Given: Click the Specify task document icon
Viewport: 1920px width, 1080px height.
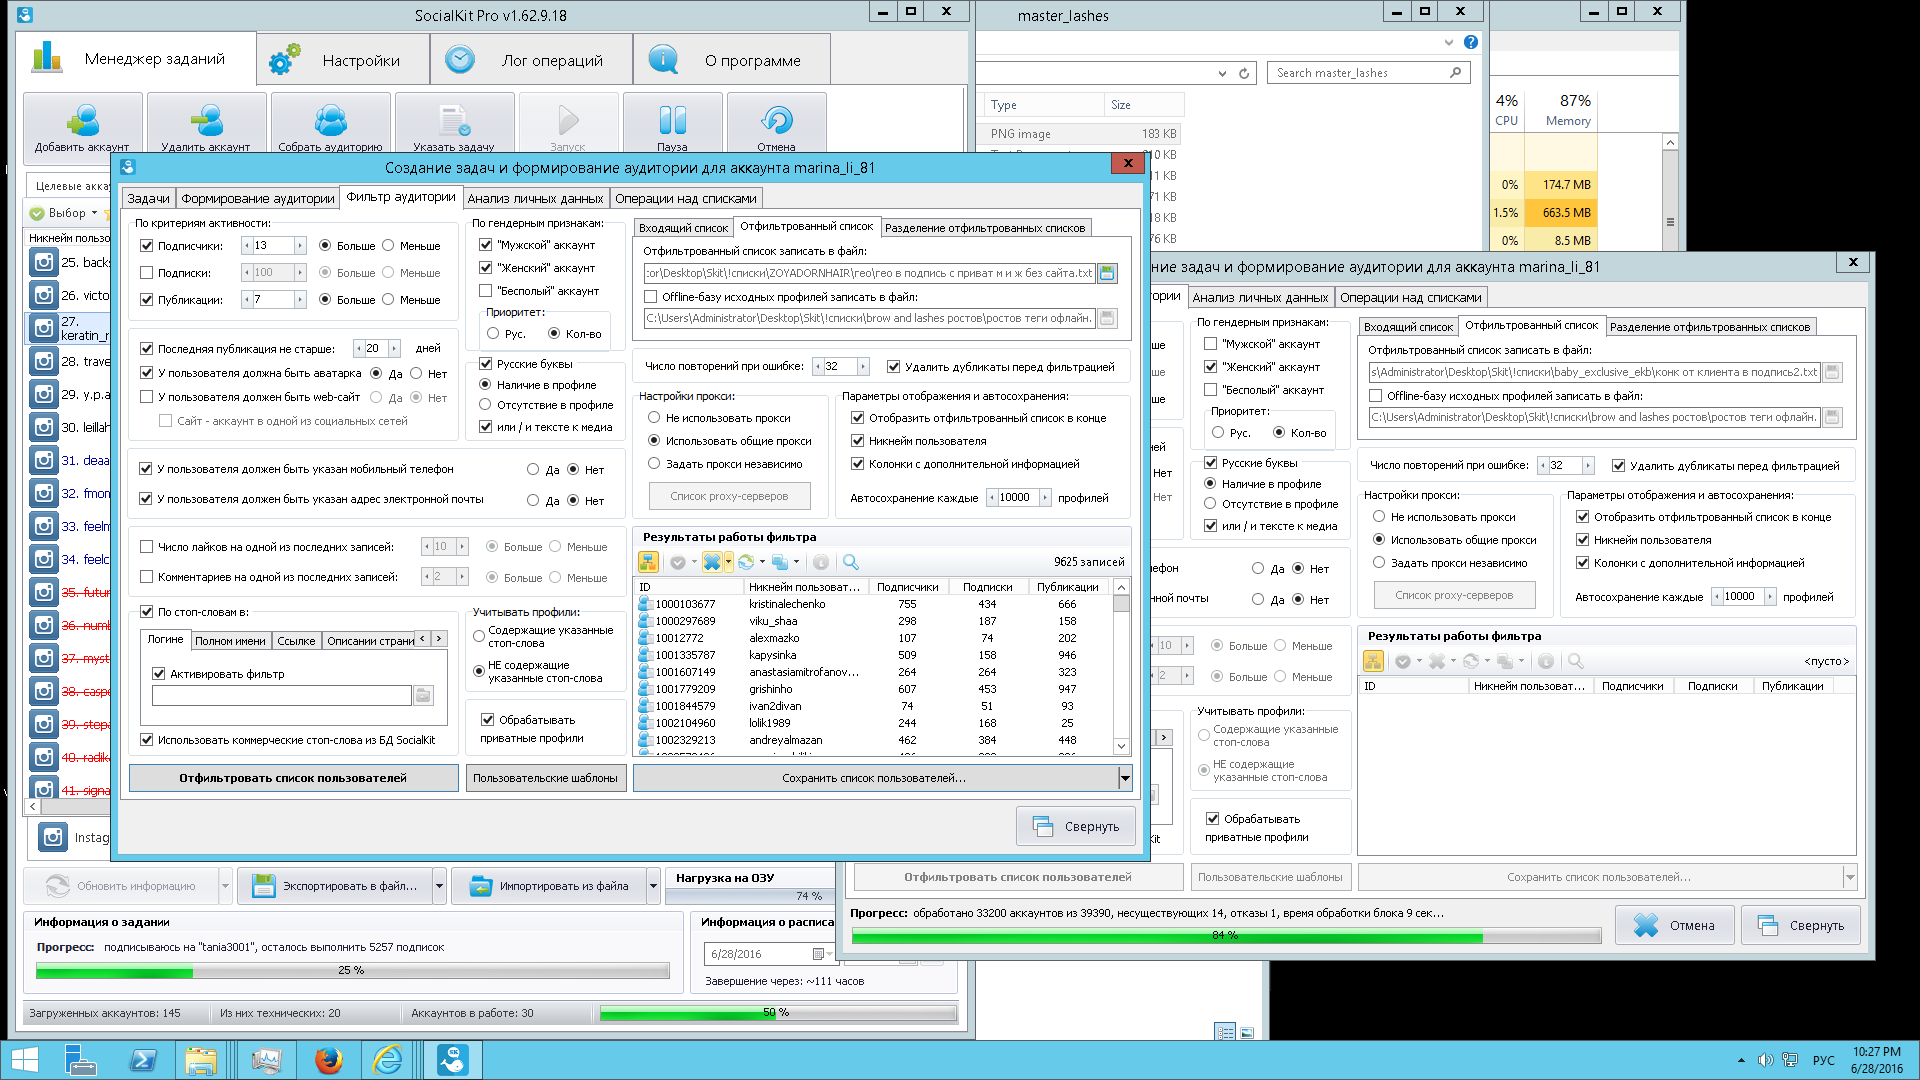Looking at the screenshot, I should click(454, 120).
